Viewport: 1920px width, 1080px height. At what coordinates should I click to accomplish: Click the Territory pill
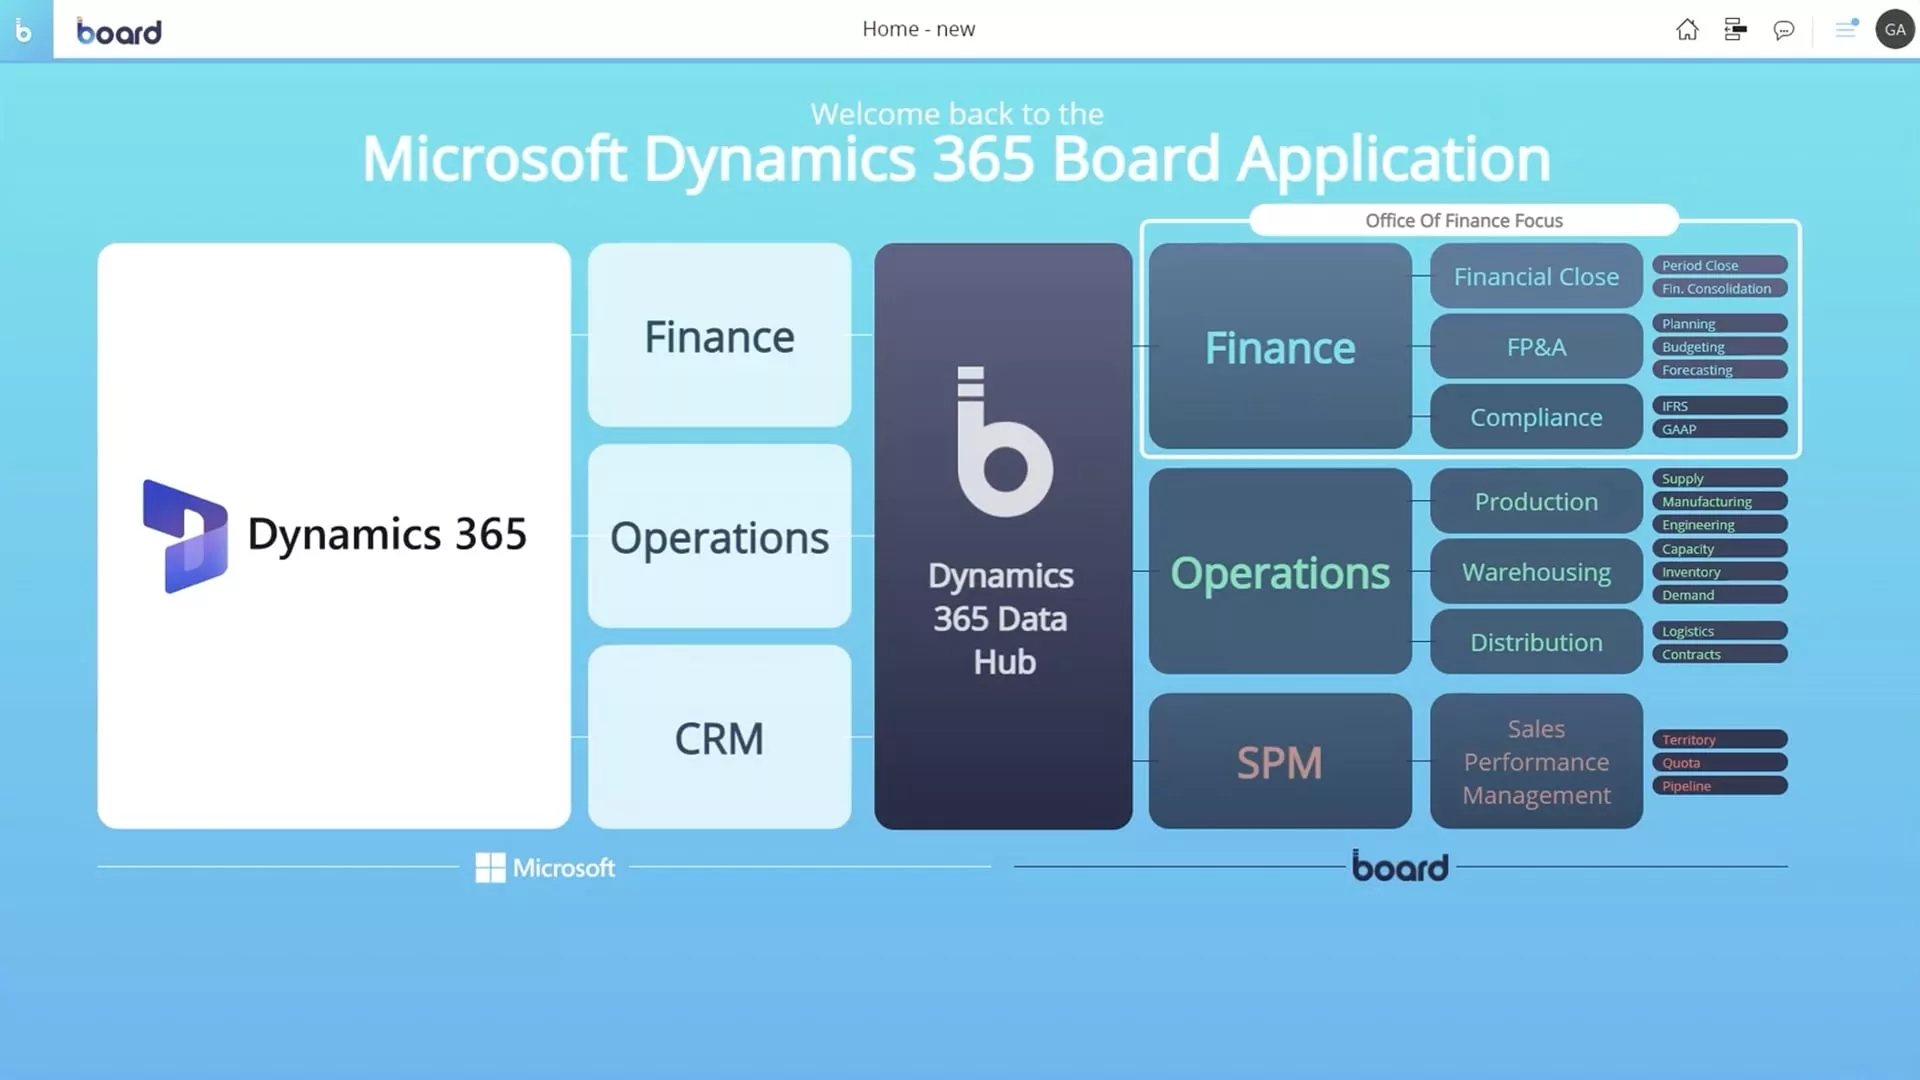point(1719,739)
